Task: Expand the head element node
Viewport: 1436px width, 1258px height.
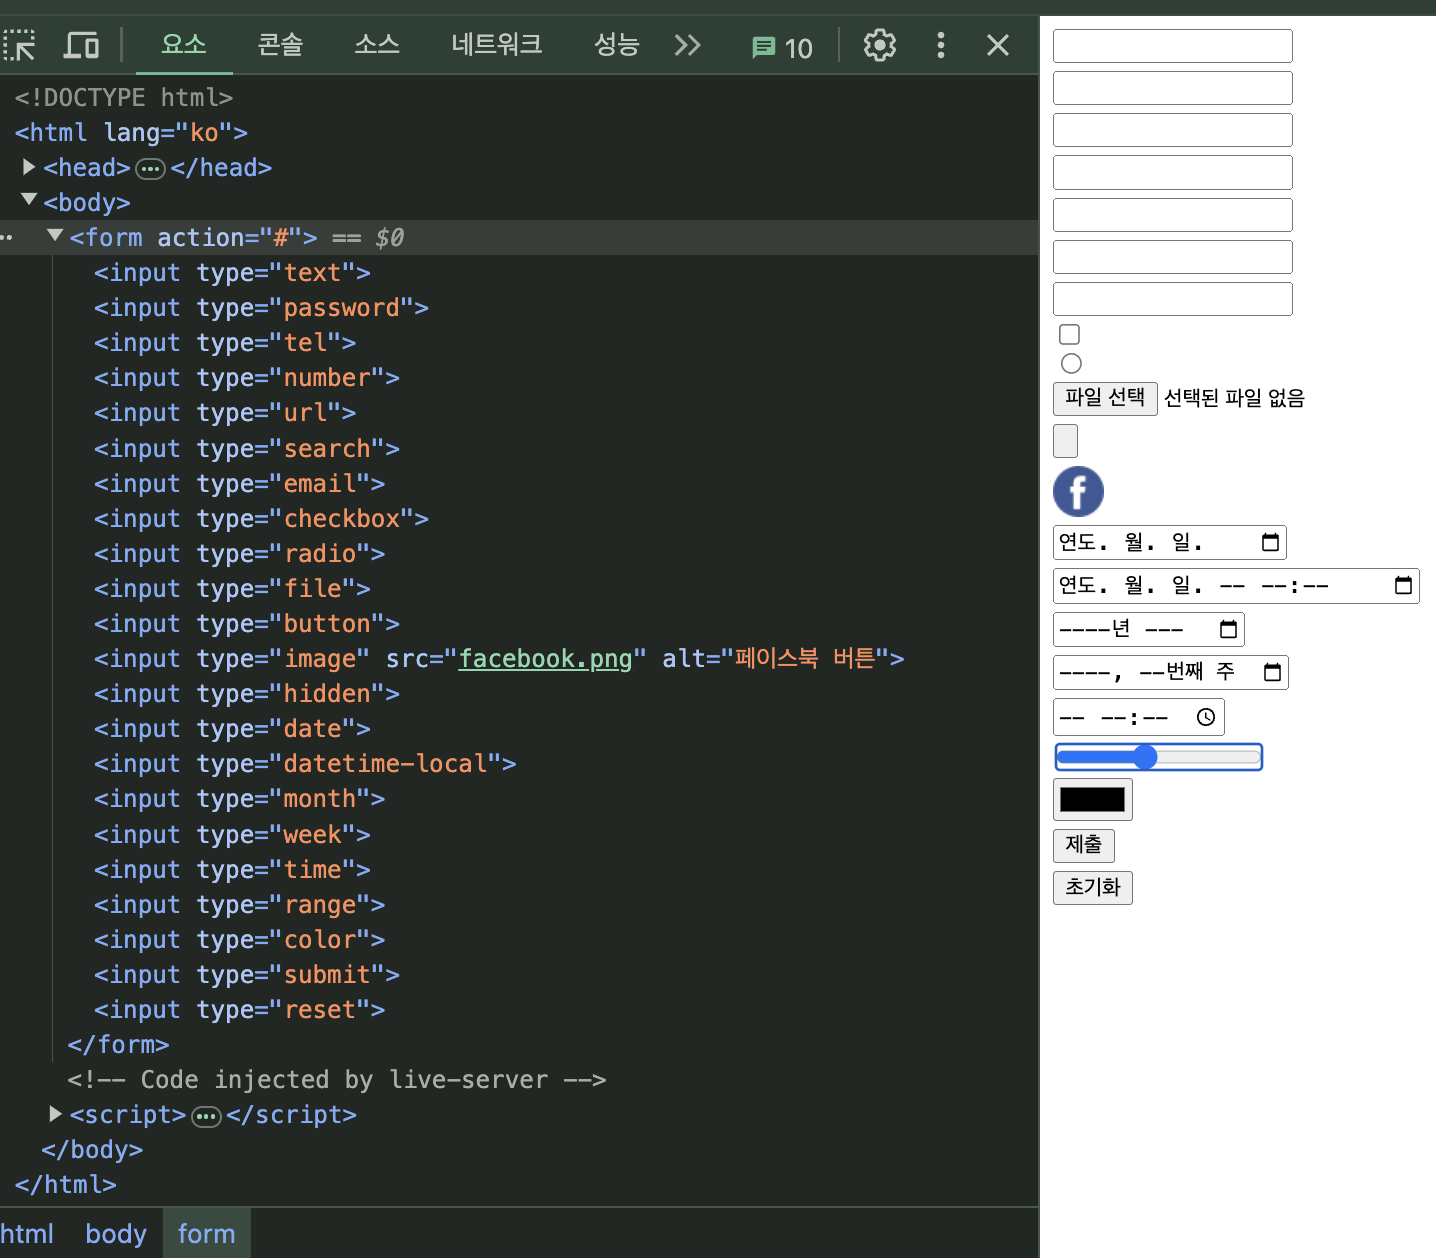Action: click(x=29, y=167)
